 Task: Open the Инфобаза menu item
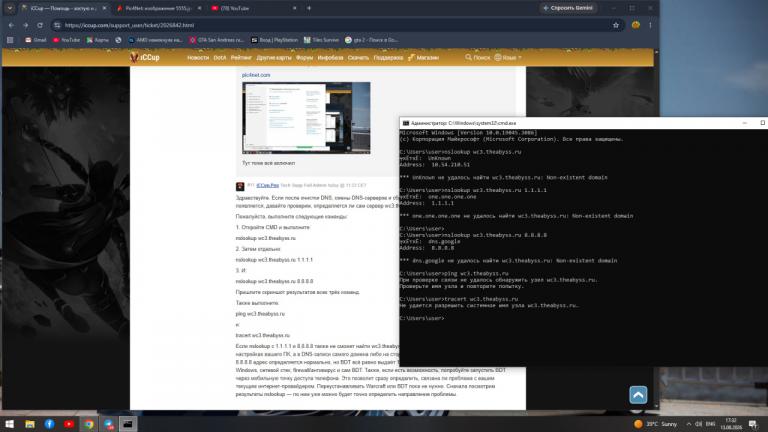(x=330, y=58)
